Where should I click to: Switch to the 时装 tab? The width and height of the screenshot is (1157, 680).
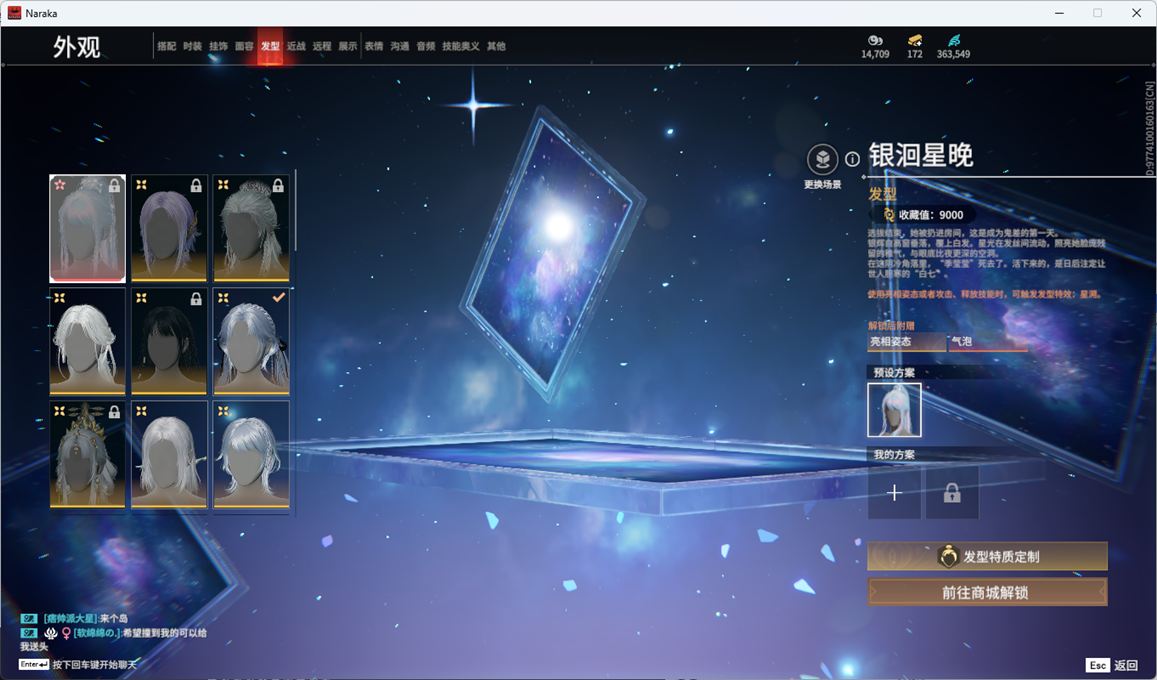pyautogui.click(x=193, y=46)
